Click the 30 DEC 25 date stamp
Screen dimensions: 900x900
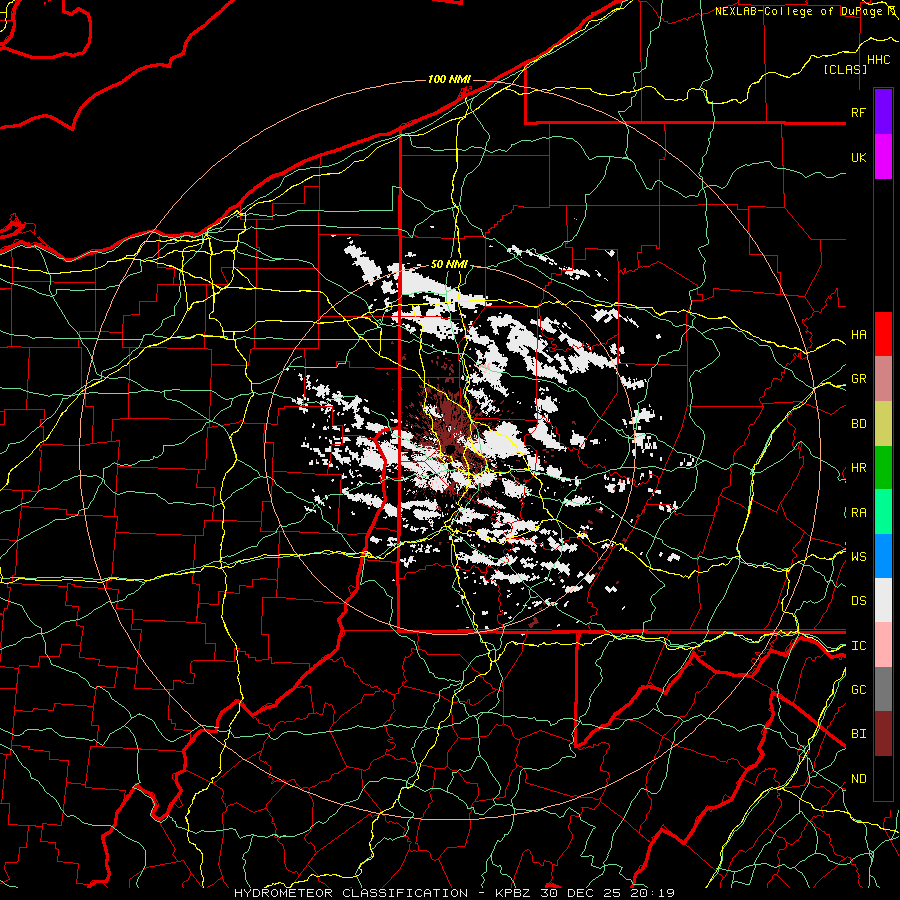[581, 893]
